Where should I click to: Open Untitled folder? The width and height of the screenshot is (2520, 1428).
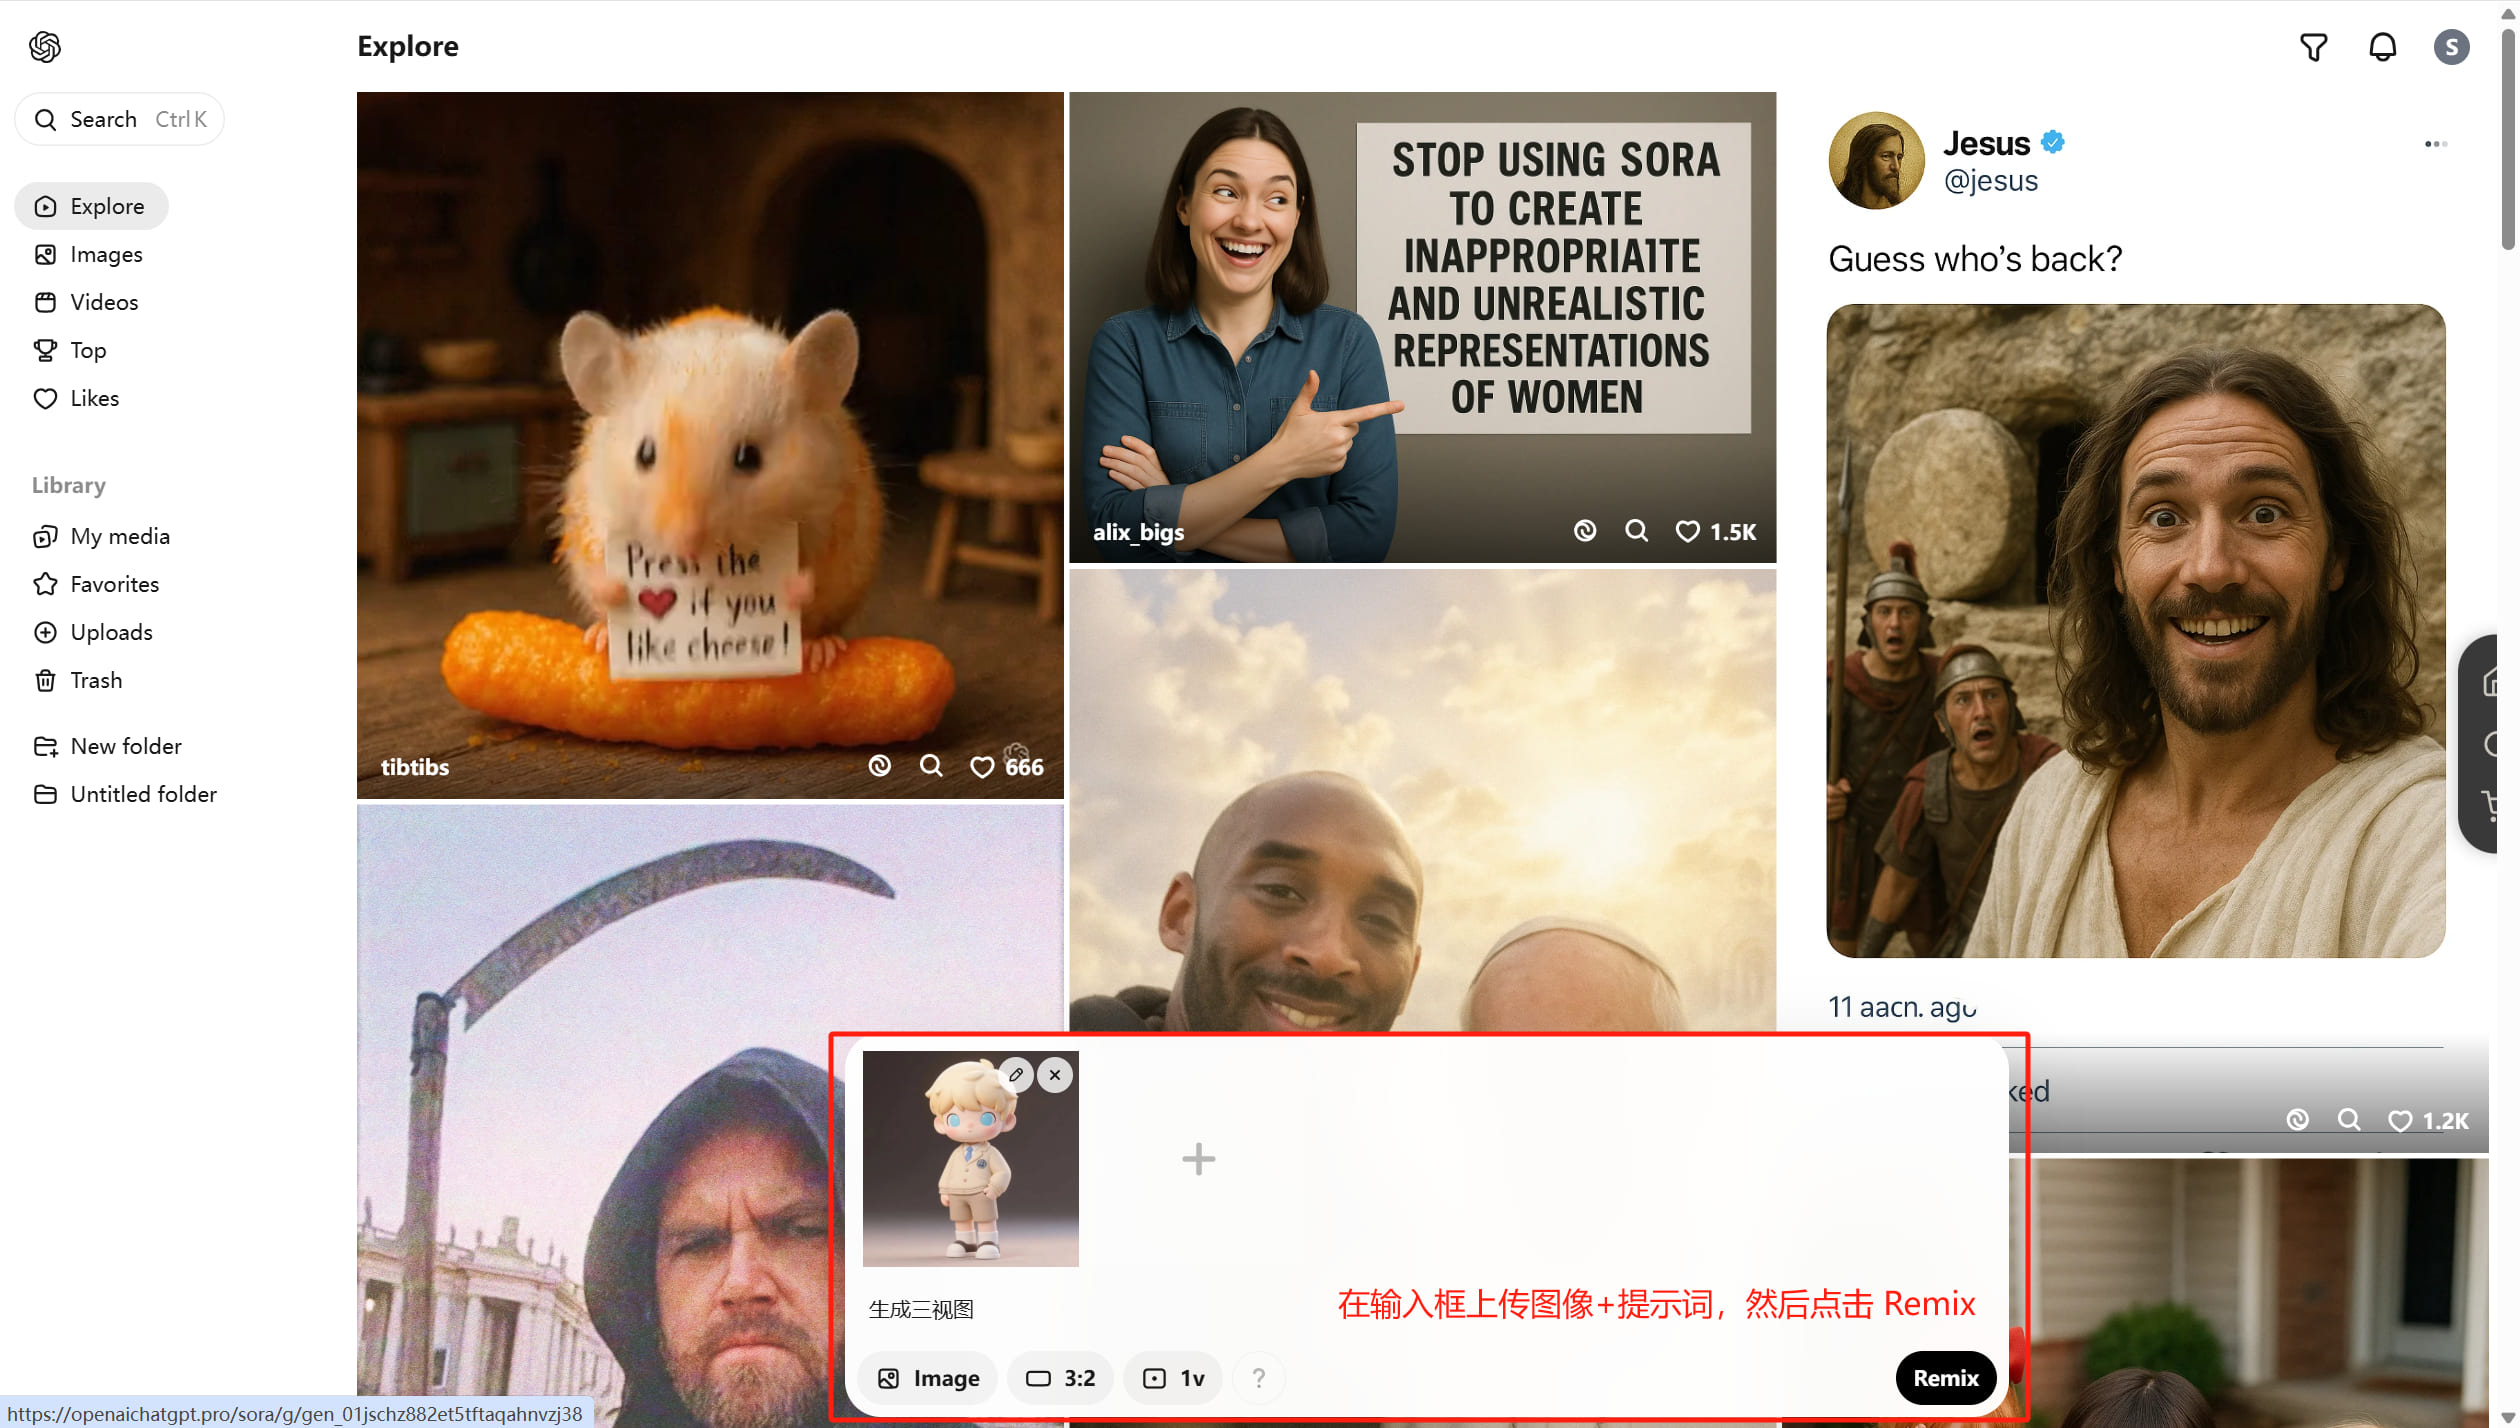125,794
